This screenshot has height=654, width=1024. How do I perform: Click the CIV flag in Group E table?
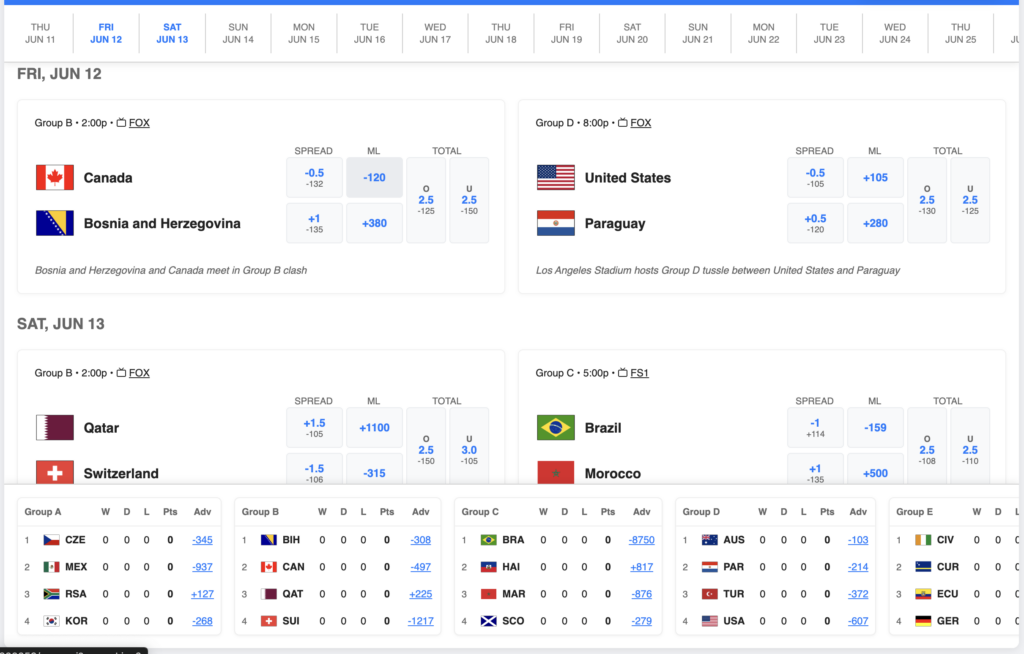click(923, 540)
